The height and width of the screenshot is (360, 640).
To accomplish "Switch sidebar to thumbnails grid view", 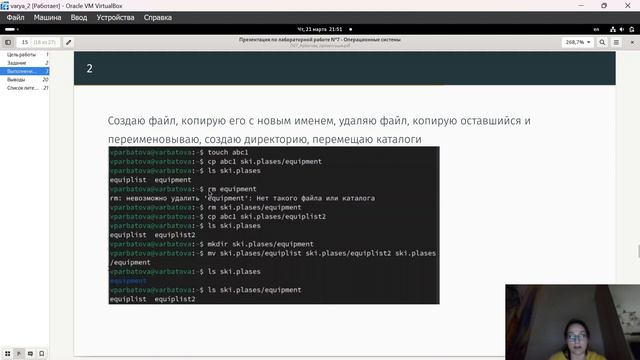I will (x=7, y=353).
